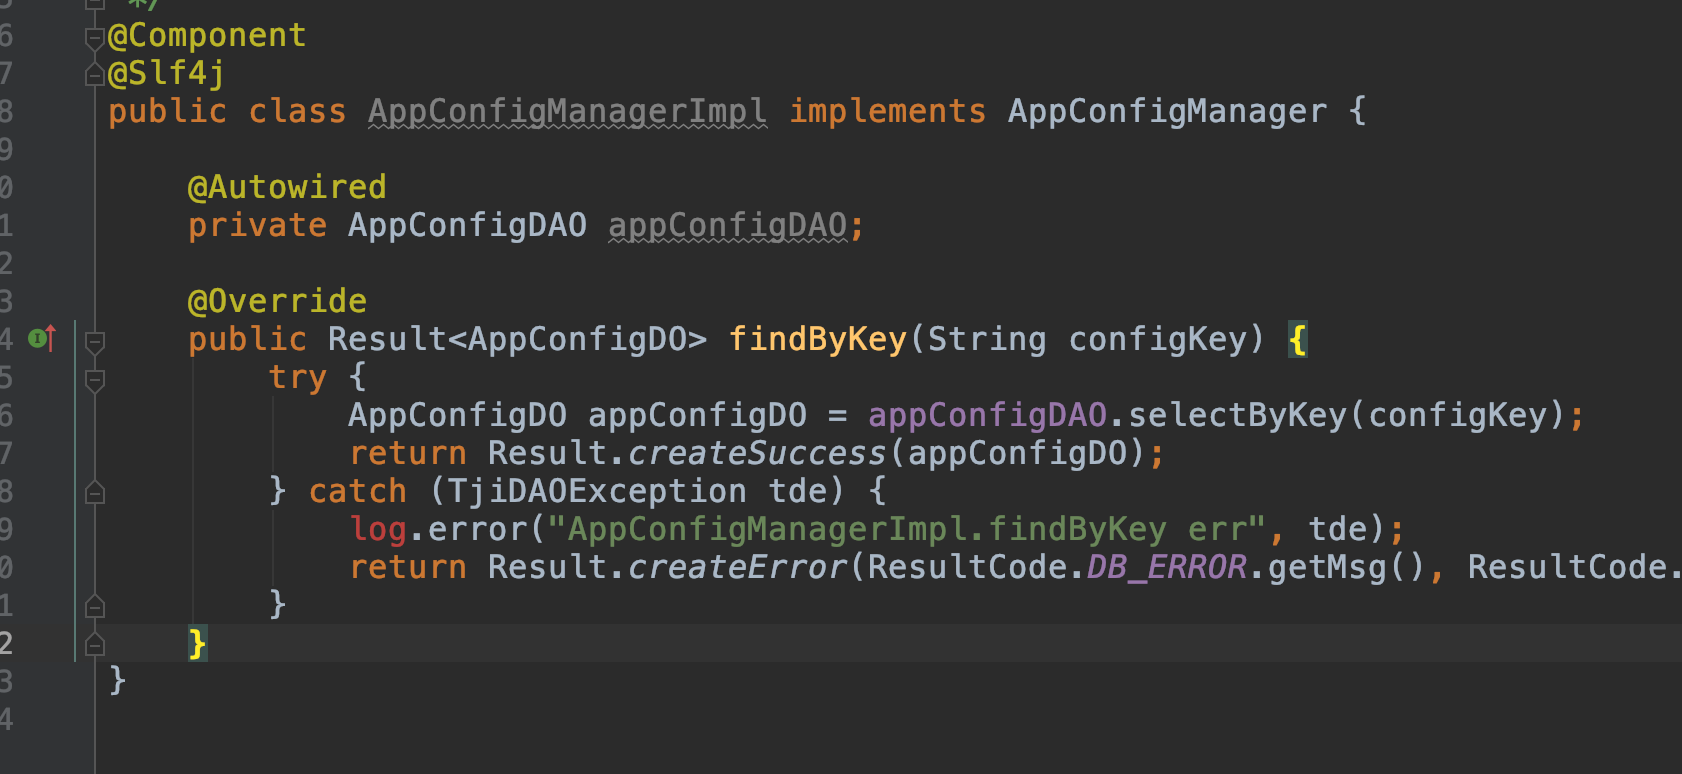1682x774 pixels.
Task: Click configKey parameter in the method signature
Action: 1157,339
